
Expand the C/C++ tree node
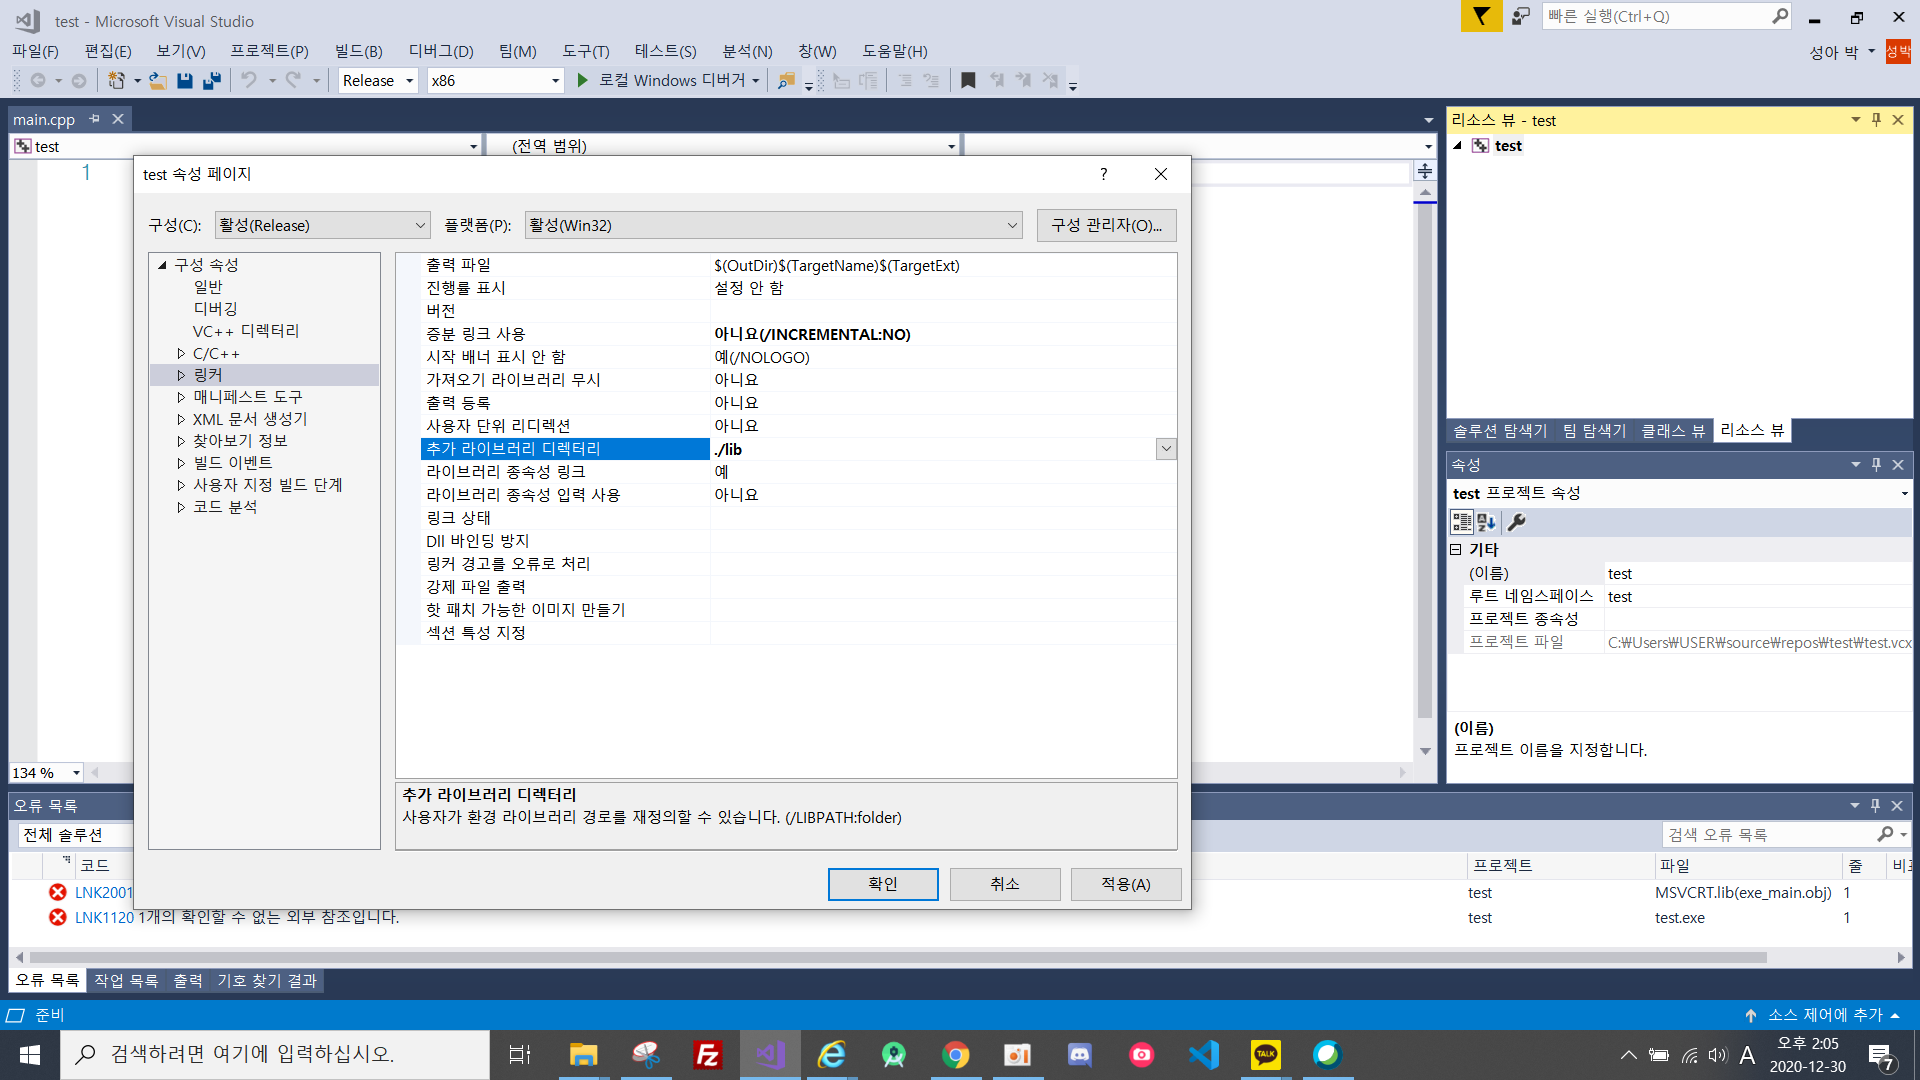coord(181,353)
